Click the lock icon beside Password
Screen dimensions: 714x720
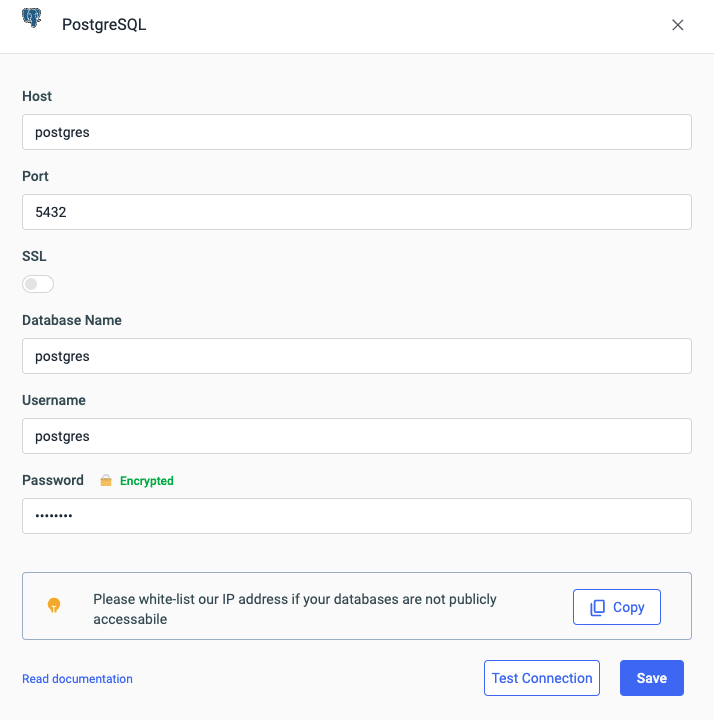click(106, 481)
